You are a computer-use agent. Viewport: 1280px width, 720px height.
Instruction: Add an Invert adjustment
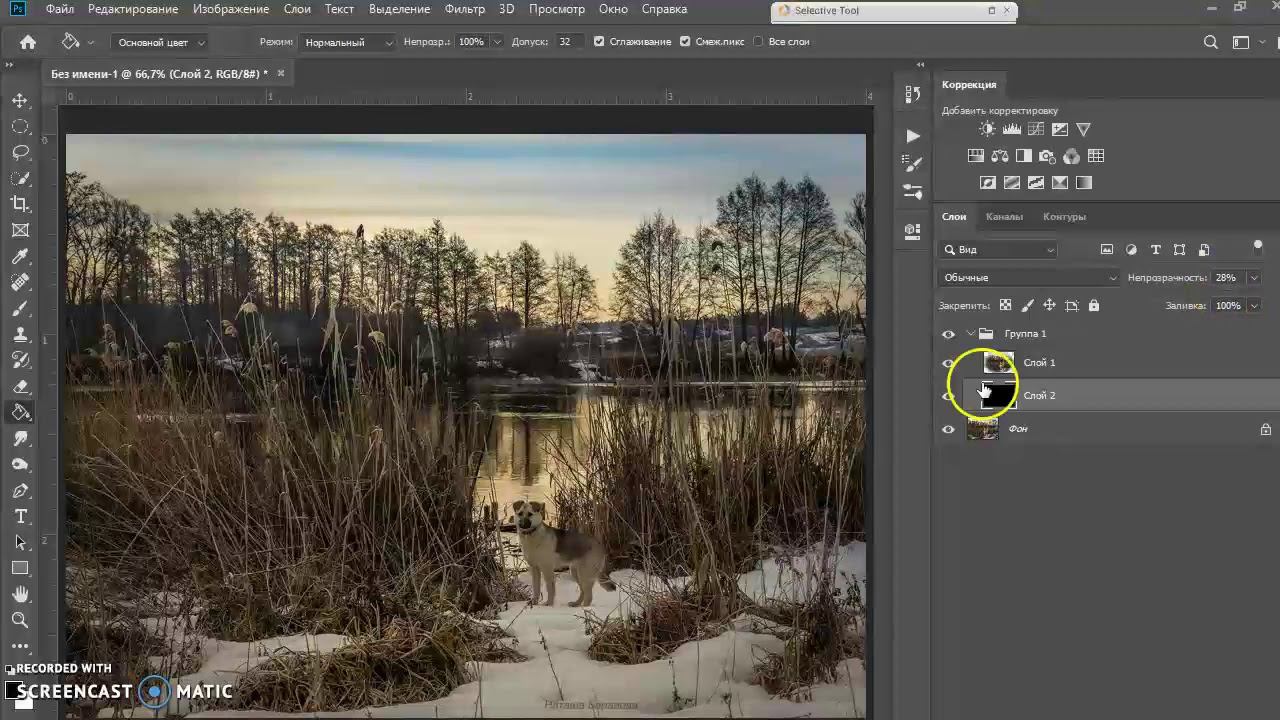click(x=988, y=183)
